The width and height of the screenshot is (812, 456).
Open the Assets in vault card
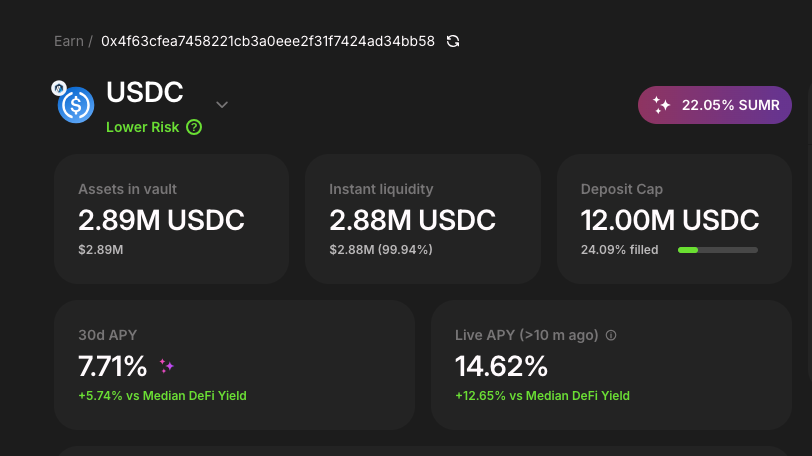coord(171,218)
